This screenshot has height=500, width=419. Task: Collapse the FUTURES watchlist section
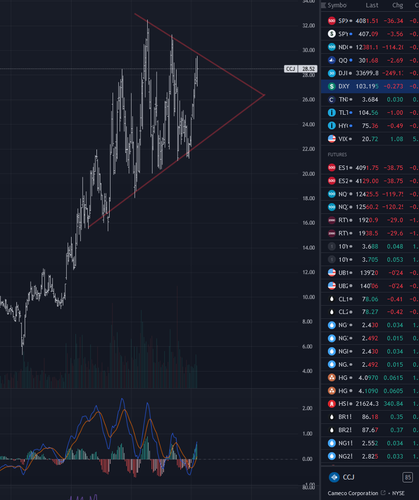[x=337, y=155]
